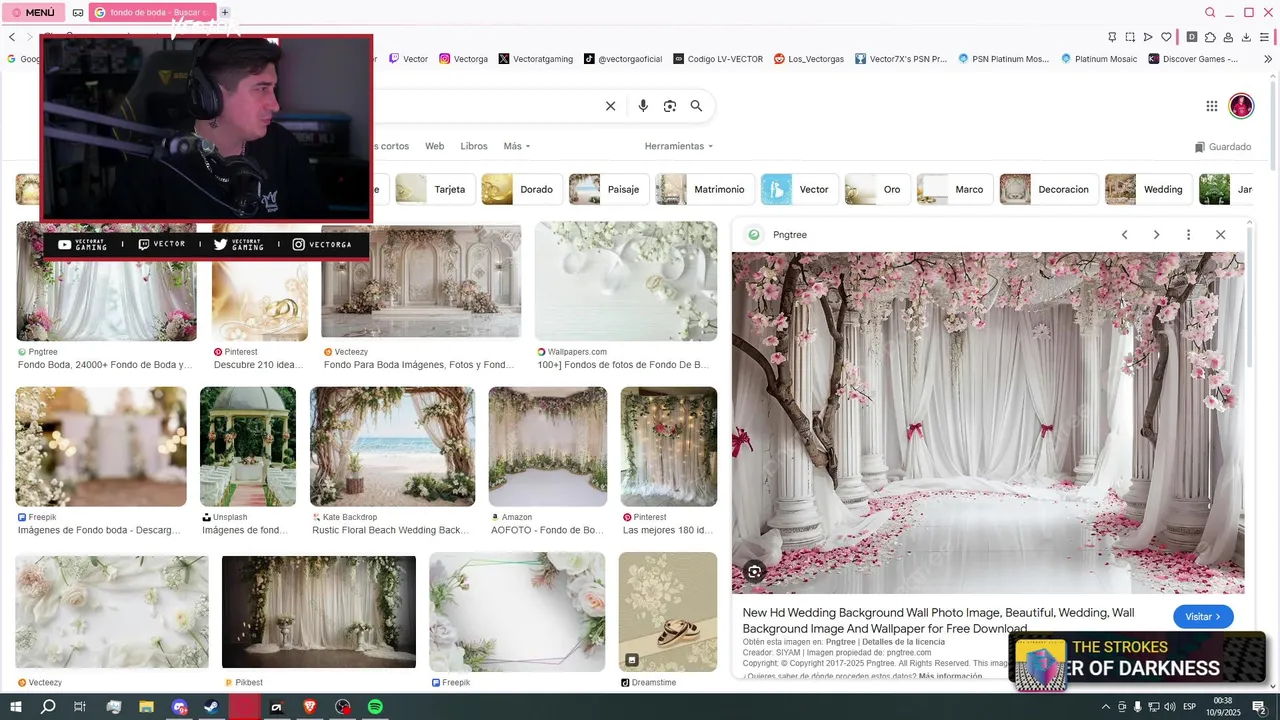The image size is (1280, 720).
Task: Open Brave browser from taskbar
Action: 310,707
